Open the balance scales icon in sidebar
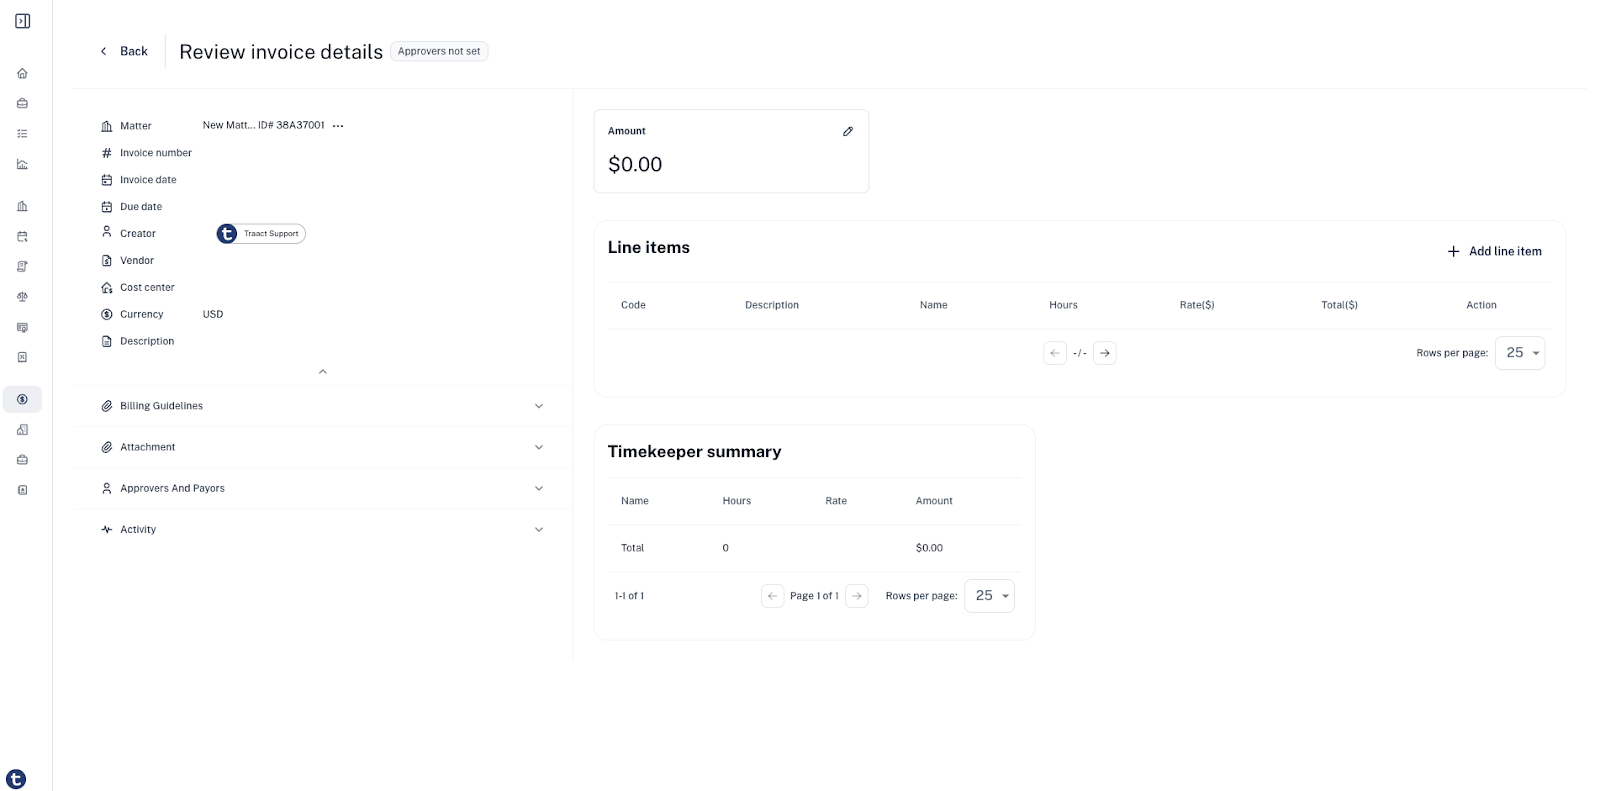Screen dimensions: 1600x791 (22, 297)
